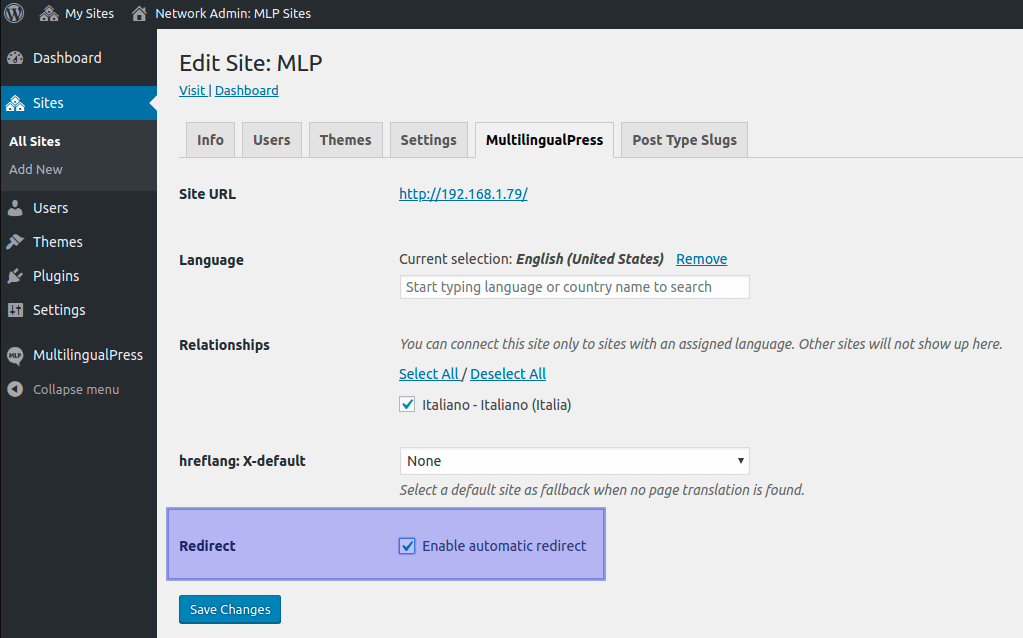Viewport: 1023px width, 638px height.
Task: Switch to the Themes tab
Action: tap(345, 140)
